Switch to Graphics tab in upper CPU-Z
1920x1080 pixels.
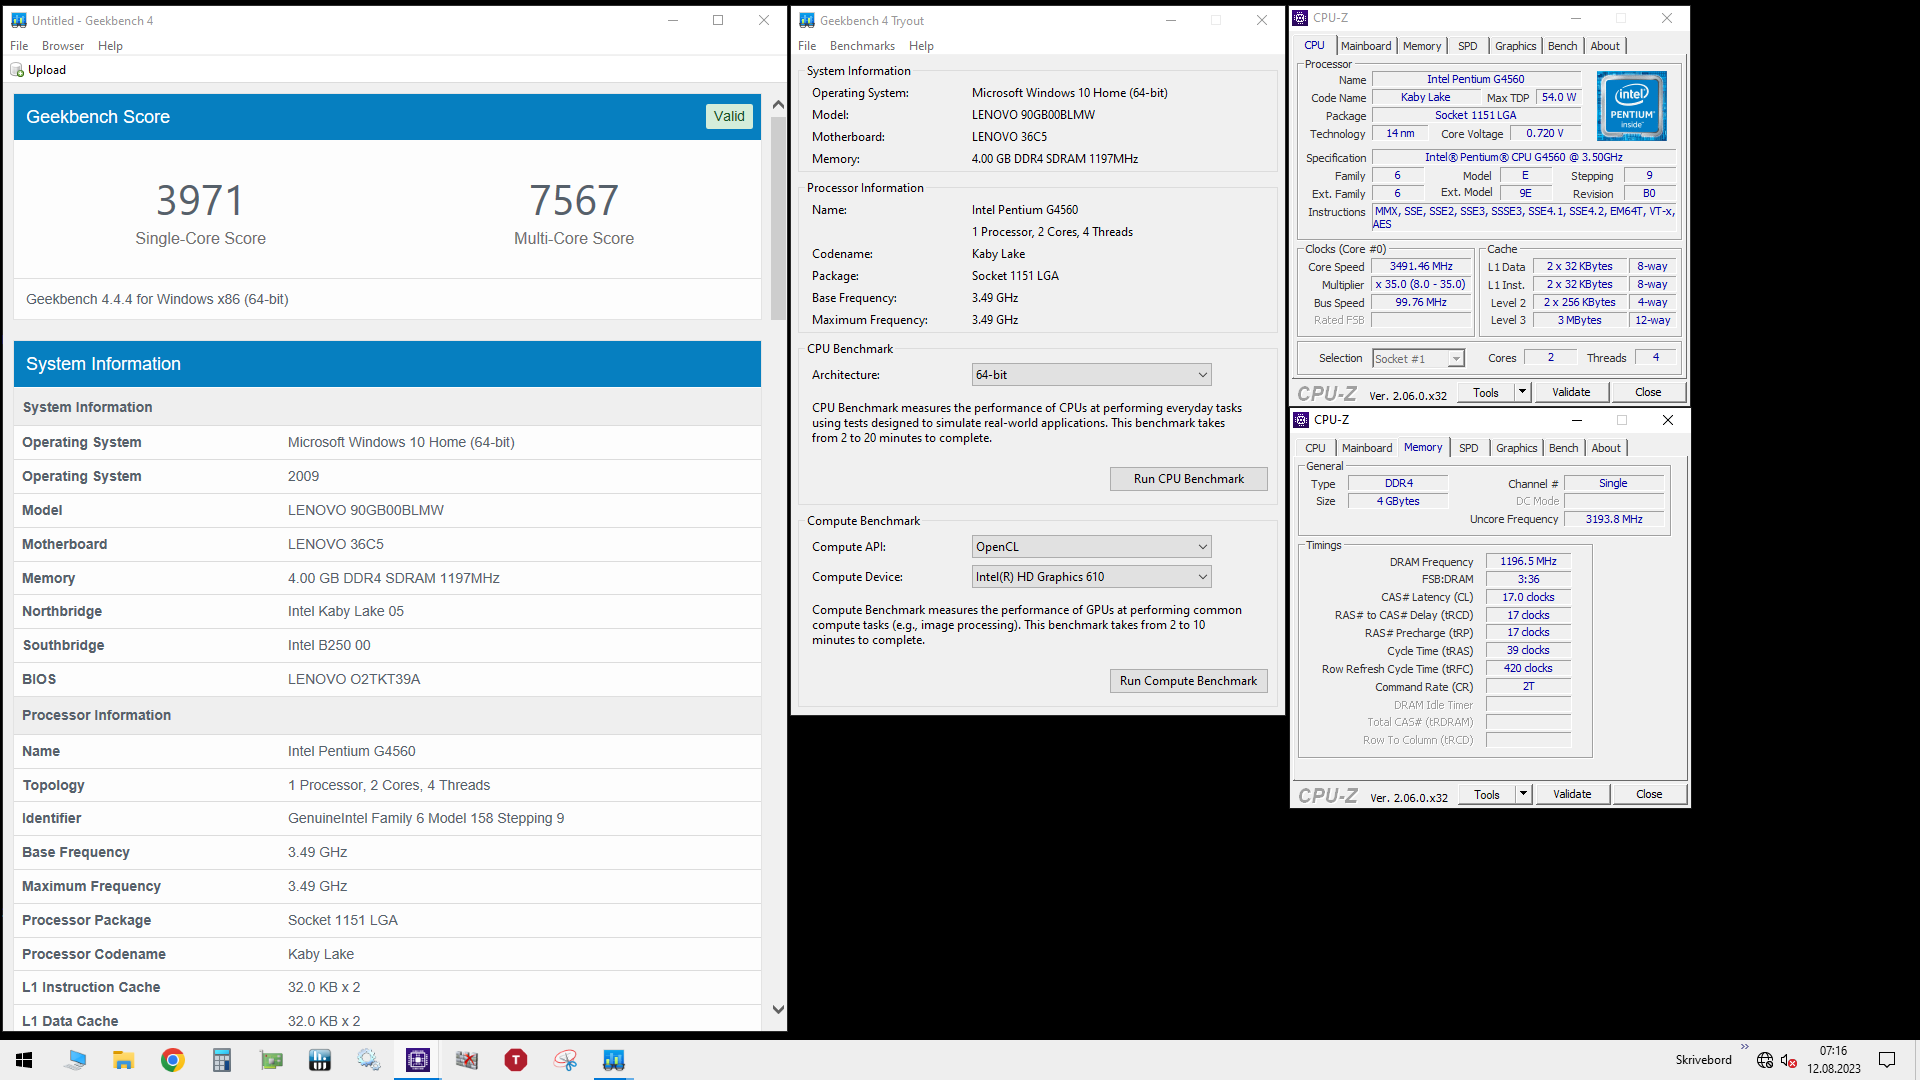pyautogui.click(x=1516, y=46)
